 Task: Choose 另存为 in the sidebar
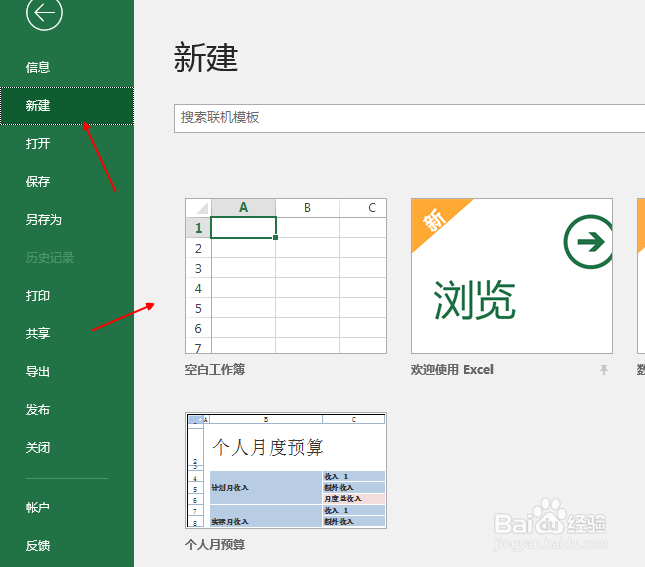(44, 219)
